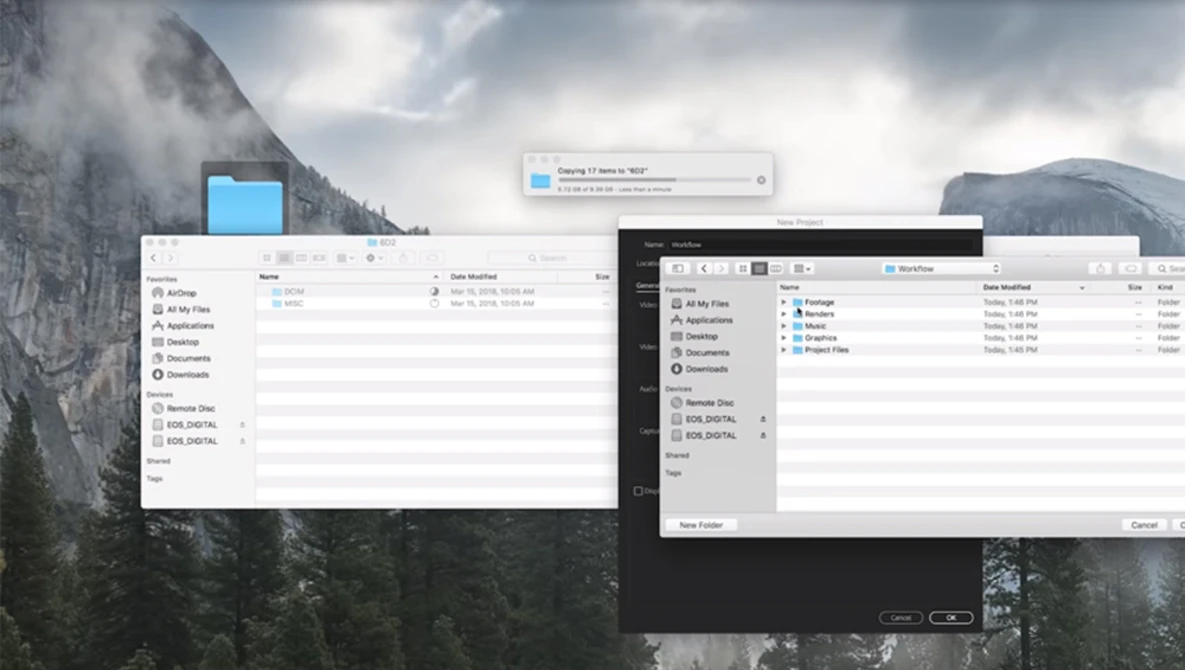The image size is (1185, 670).
Task: Go back in the 6D2 Finder window
Action: 153,258
